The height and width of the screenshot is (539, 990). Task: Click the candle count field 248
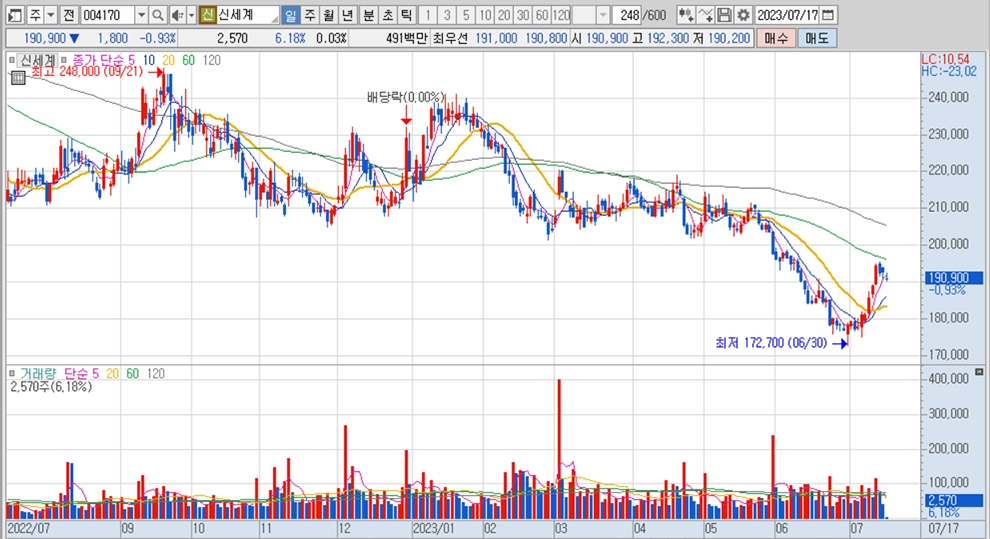coord(629,15)
